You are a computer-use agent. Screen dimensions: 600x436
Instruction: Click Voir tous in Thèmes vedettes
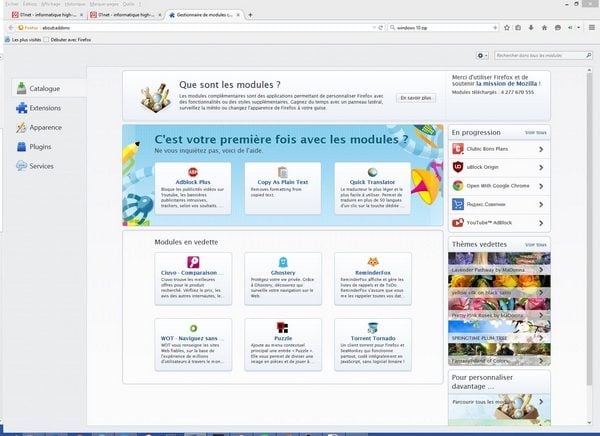[536, 244]
